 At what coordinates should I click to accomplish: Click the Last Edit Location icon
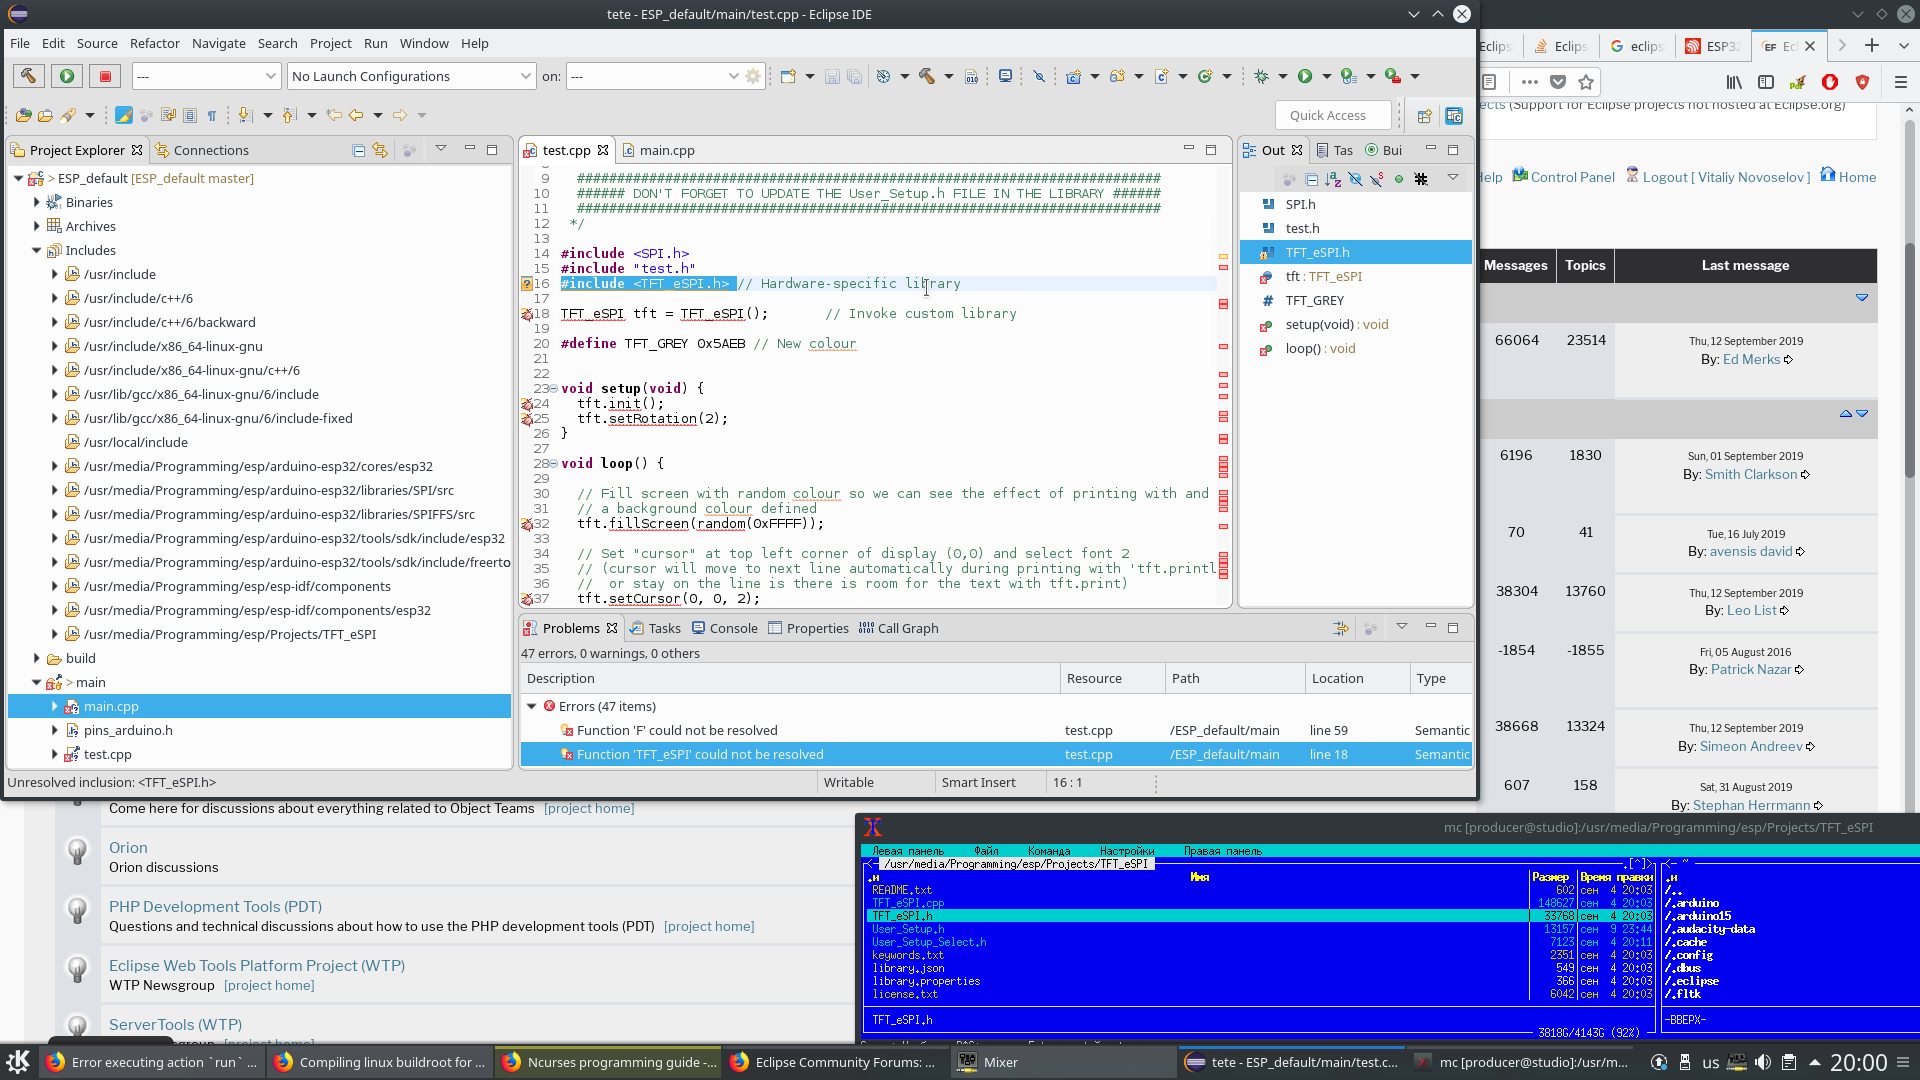[333, 116]
